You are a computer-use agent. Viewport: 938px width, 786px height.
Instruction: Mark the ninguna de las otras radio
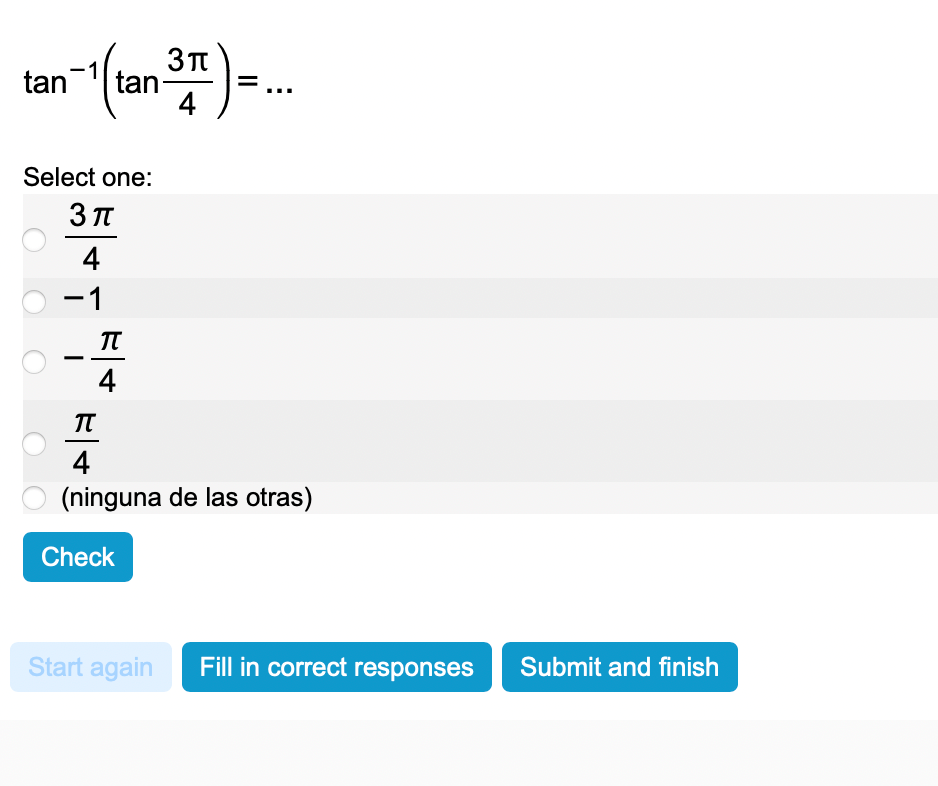pyautogui.click(x=35, y=497)
